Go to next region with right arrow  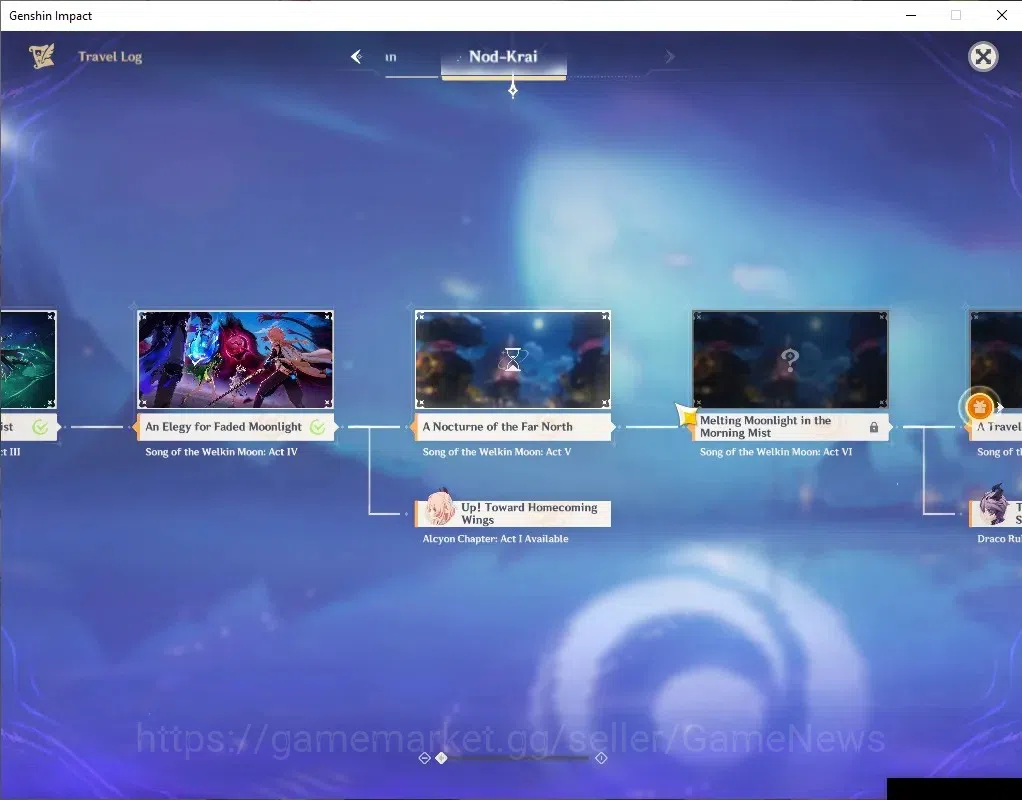pos(670,57)
